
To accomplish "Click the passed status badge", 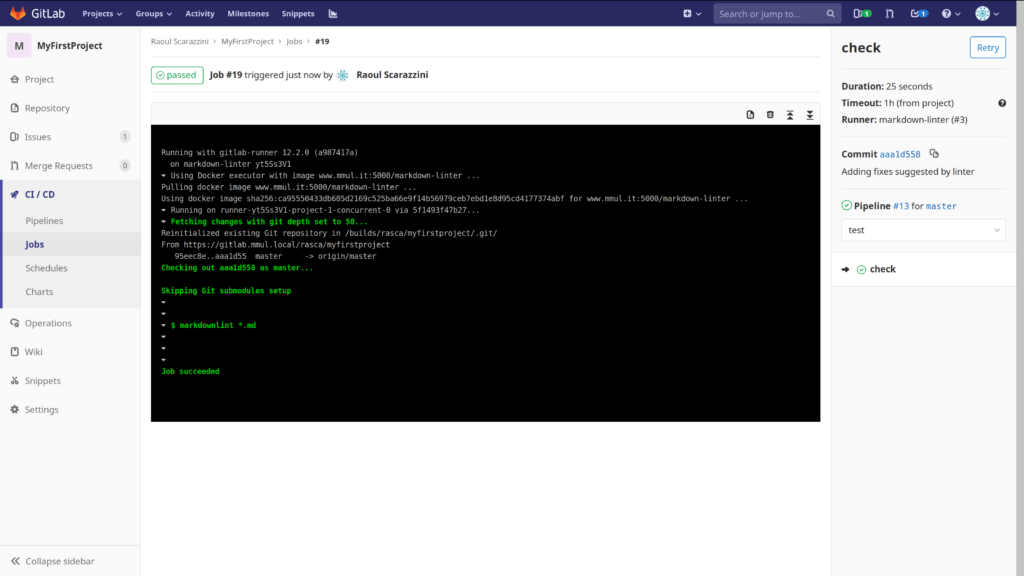I will click(177, 75).
